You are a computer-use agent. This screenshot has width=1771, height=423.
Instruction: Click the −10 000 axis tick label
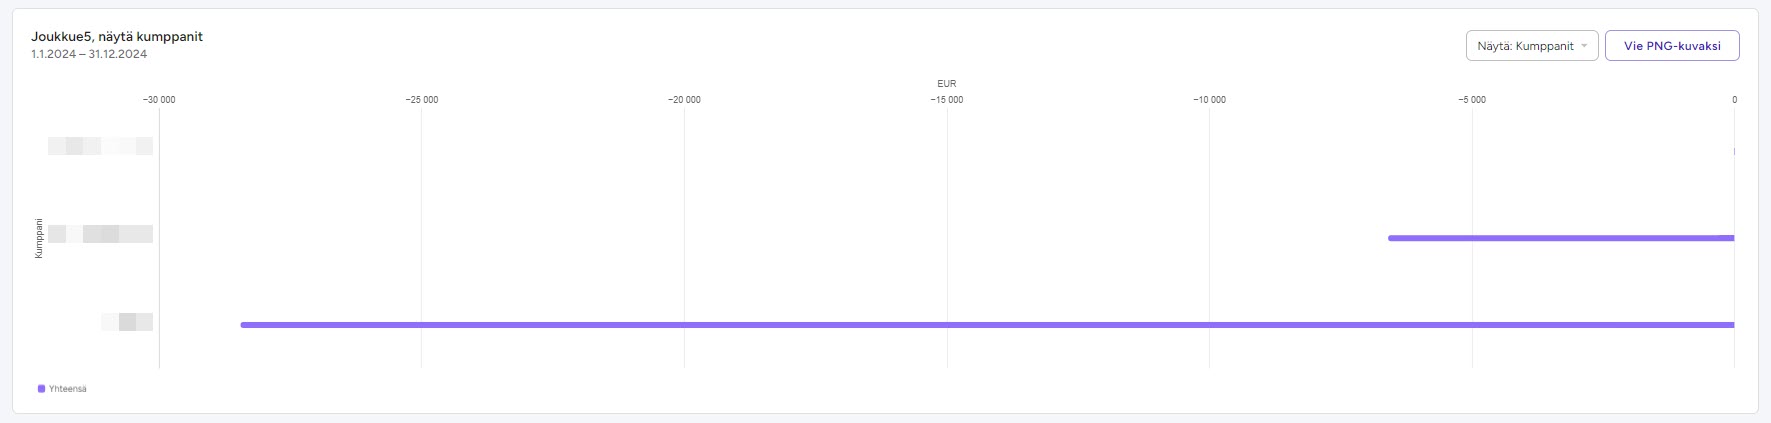pyautogui.click(x=1209, y=100)
